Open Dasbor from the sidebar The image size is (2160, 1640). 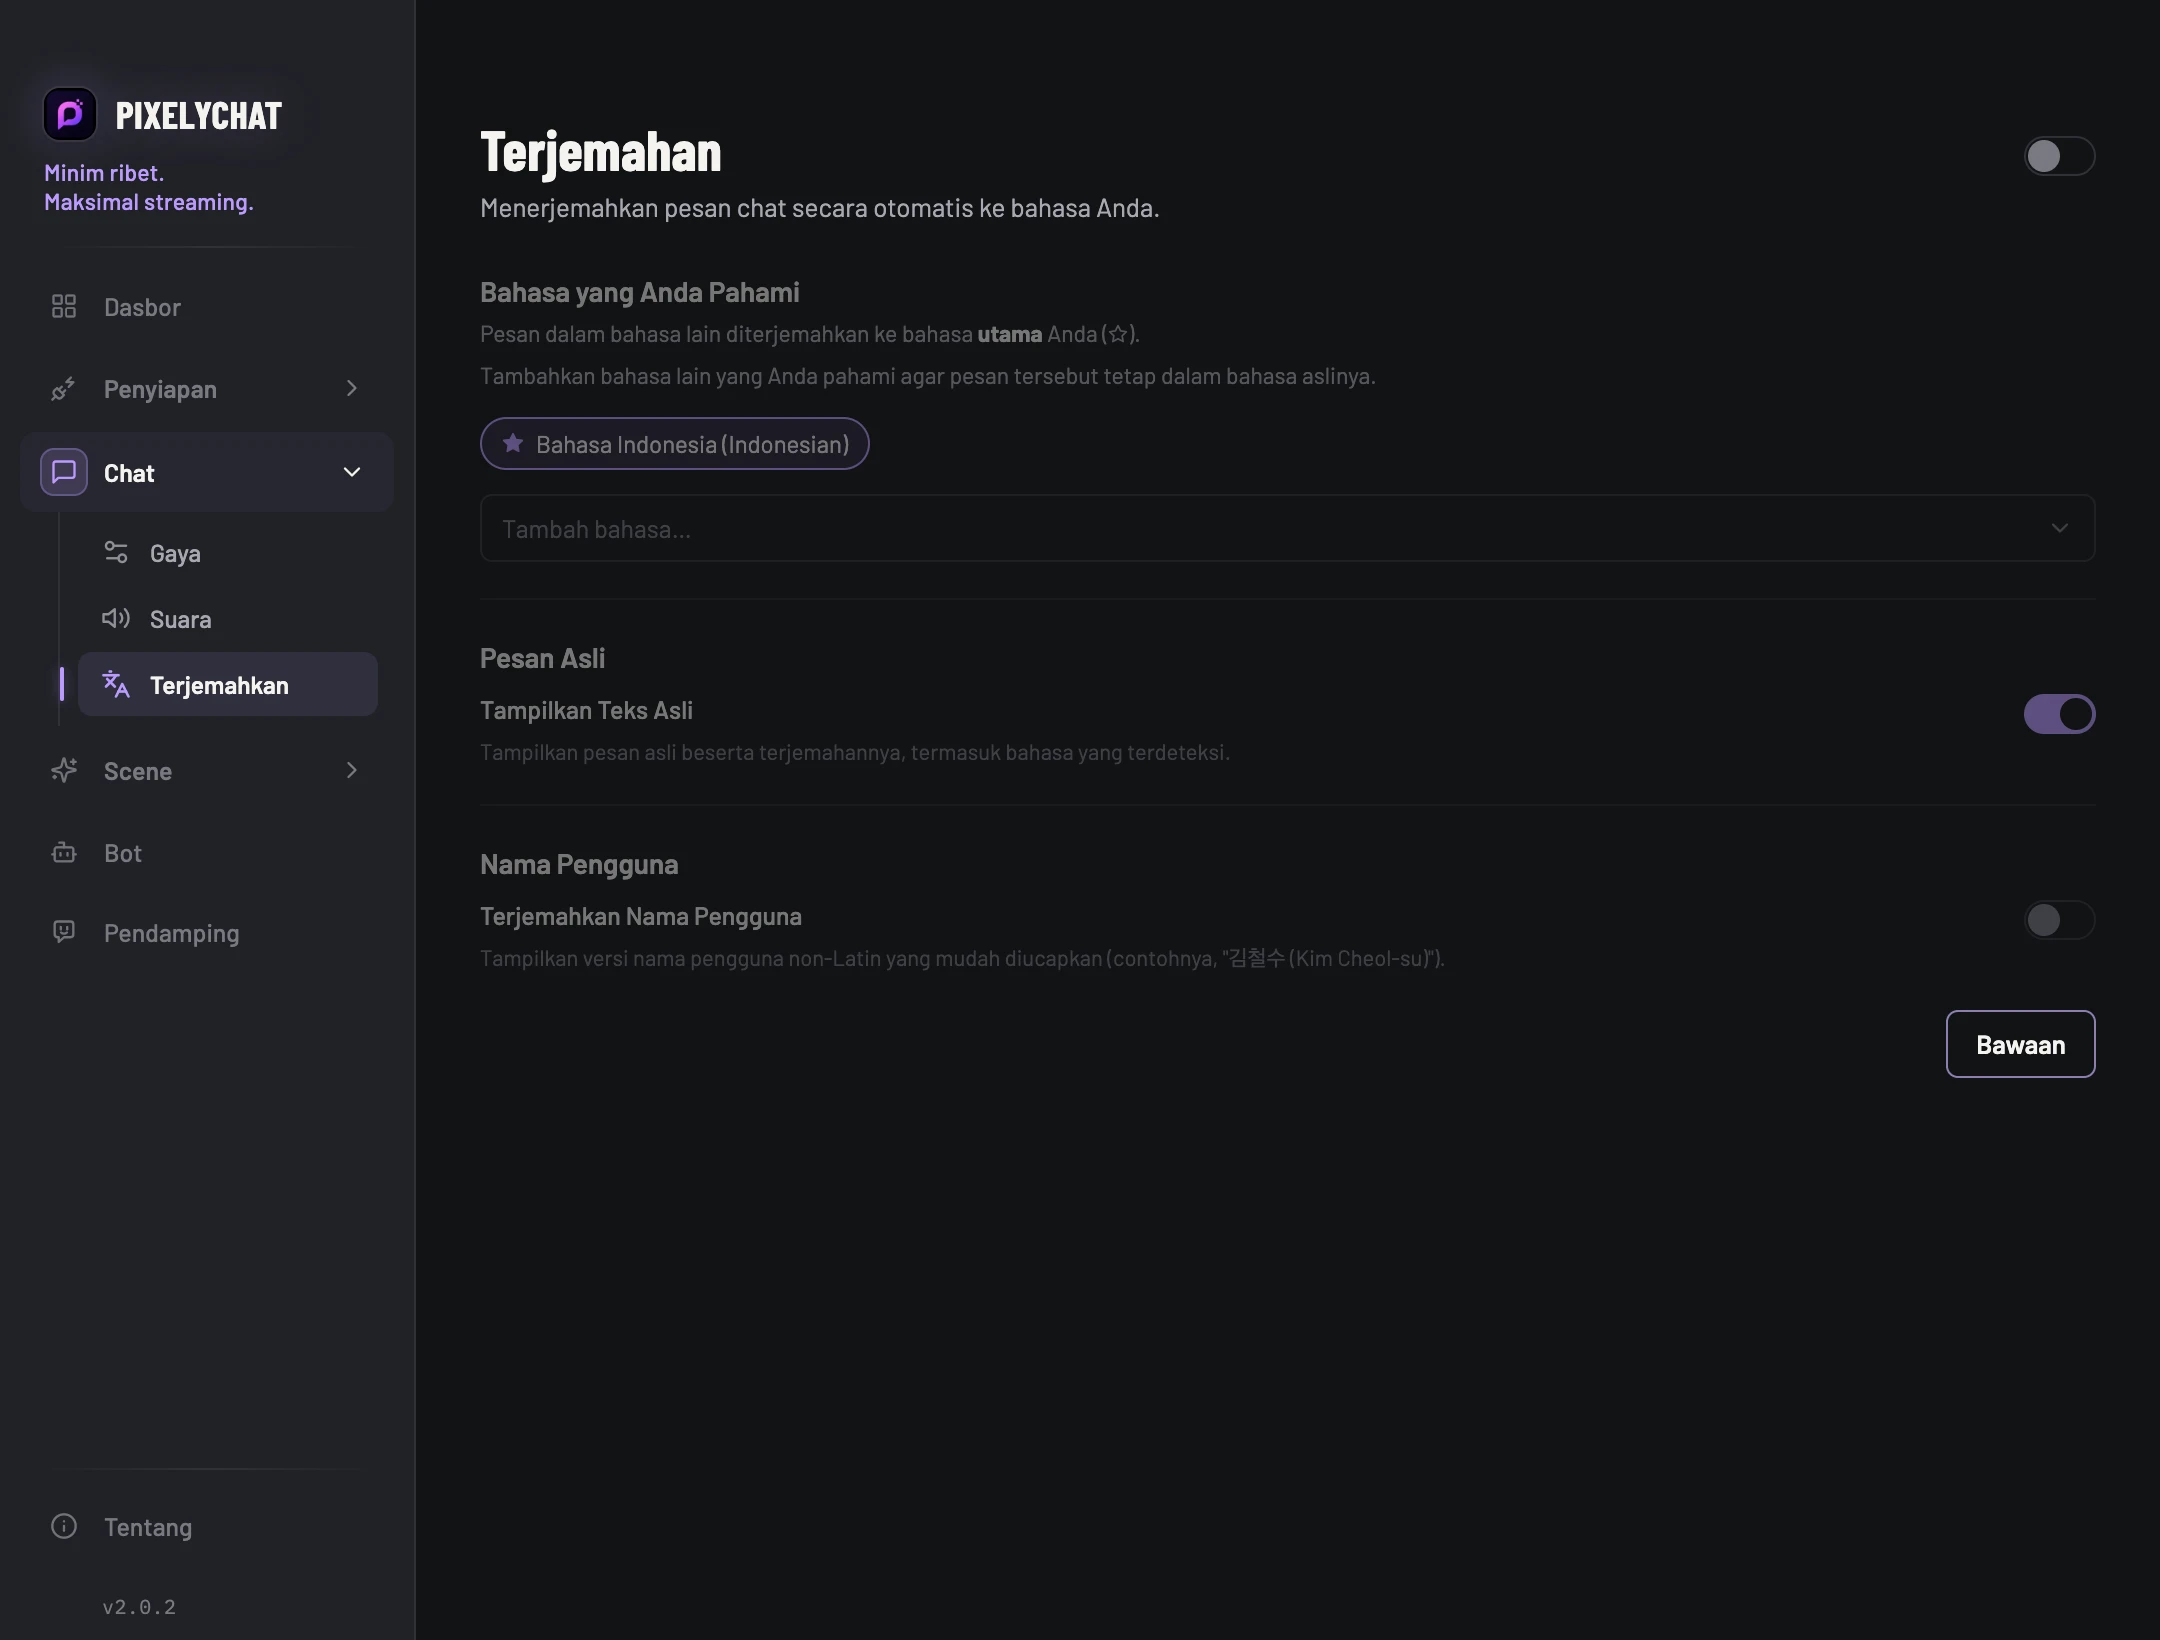coord(207,307)
